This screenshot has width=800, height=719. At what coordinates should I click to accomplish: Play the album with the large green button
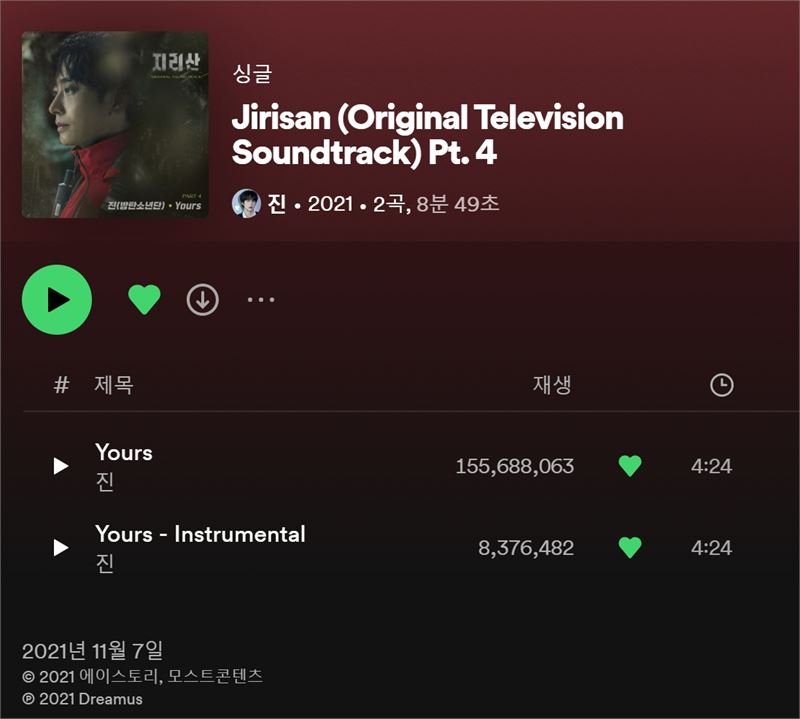pyautogui.click(x=57, y=300)
